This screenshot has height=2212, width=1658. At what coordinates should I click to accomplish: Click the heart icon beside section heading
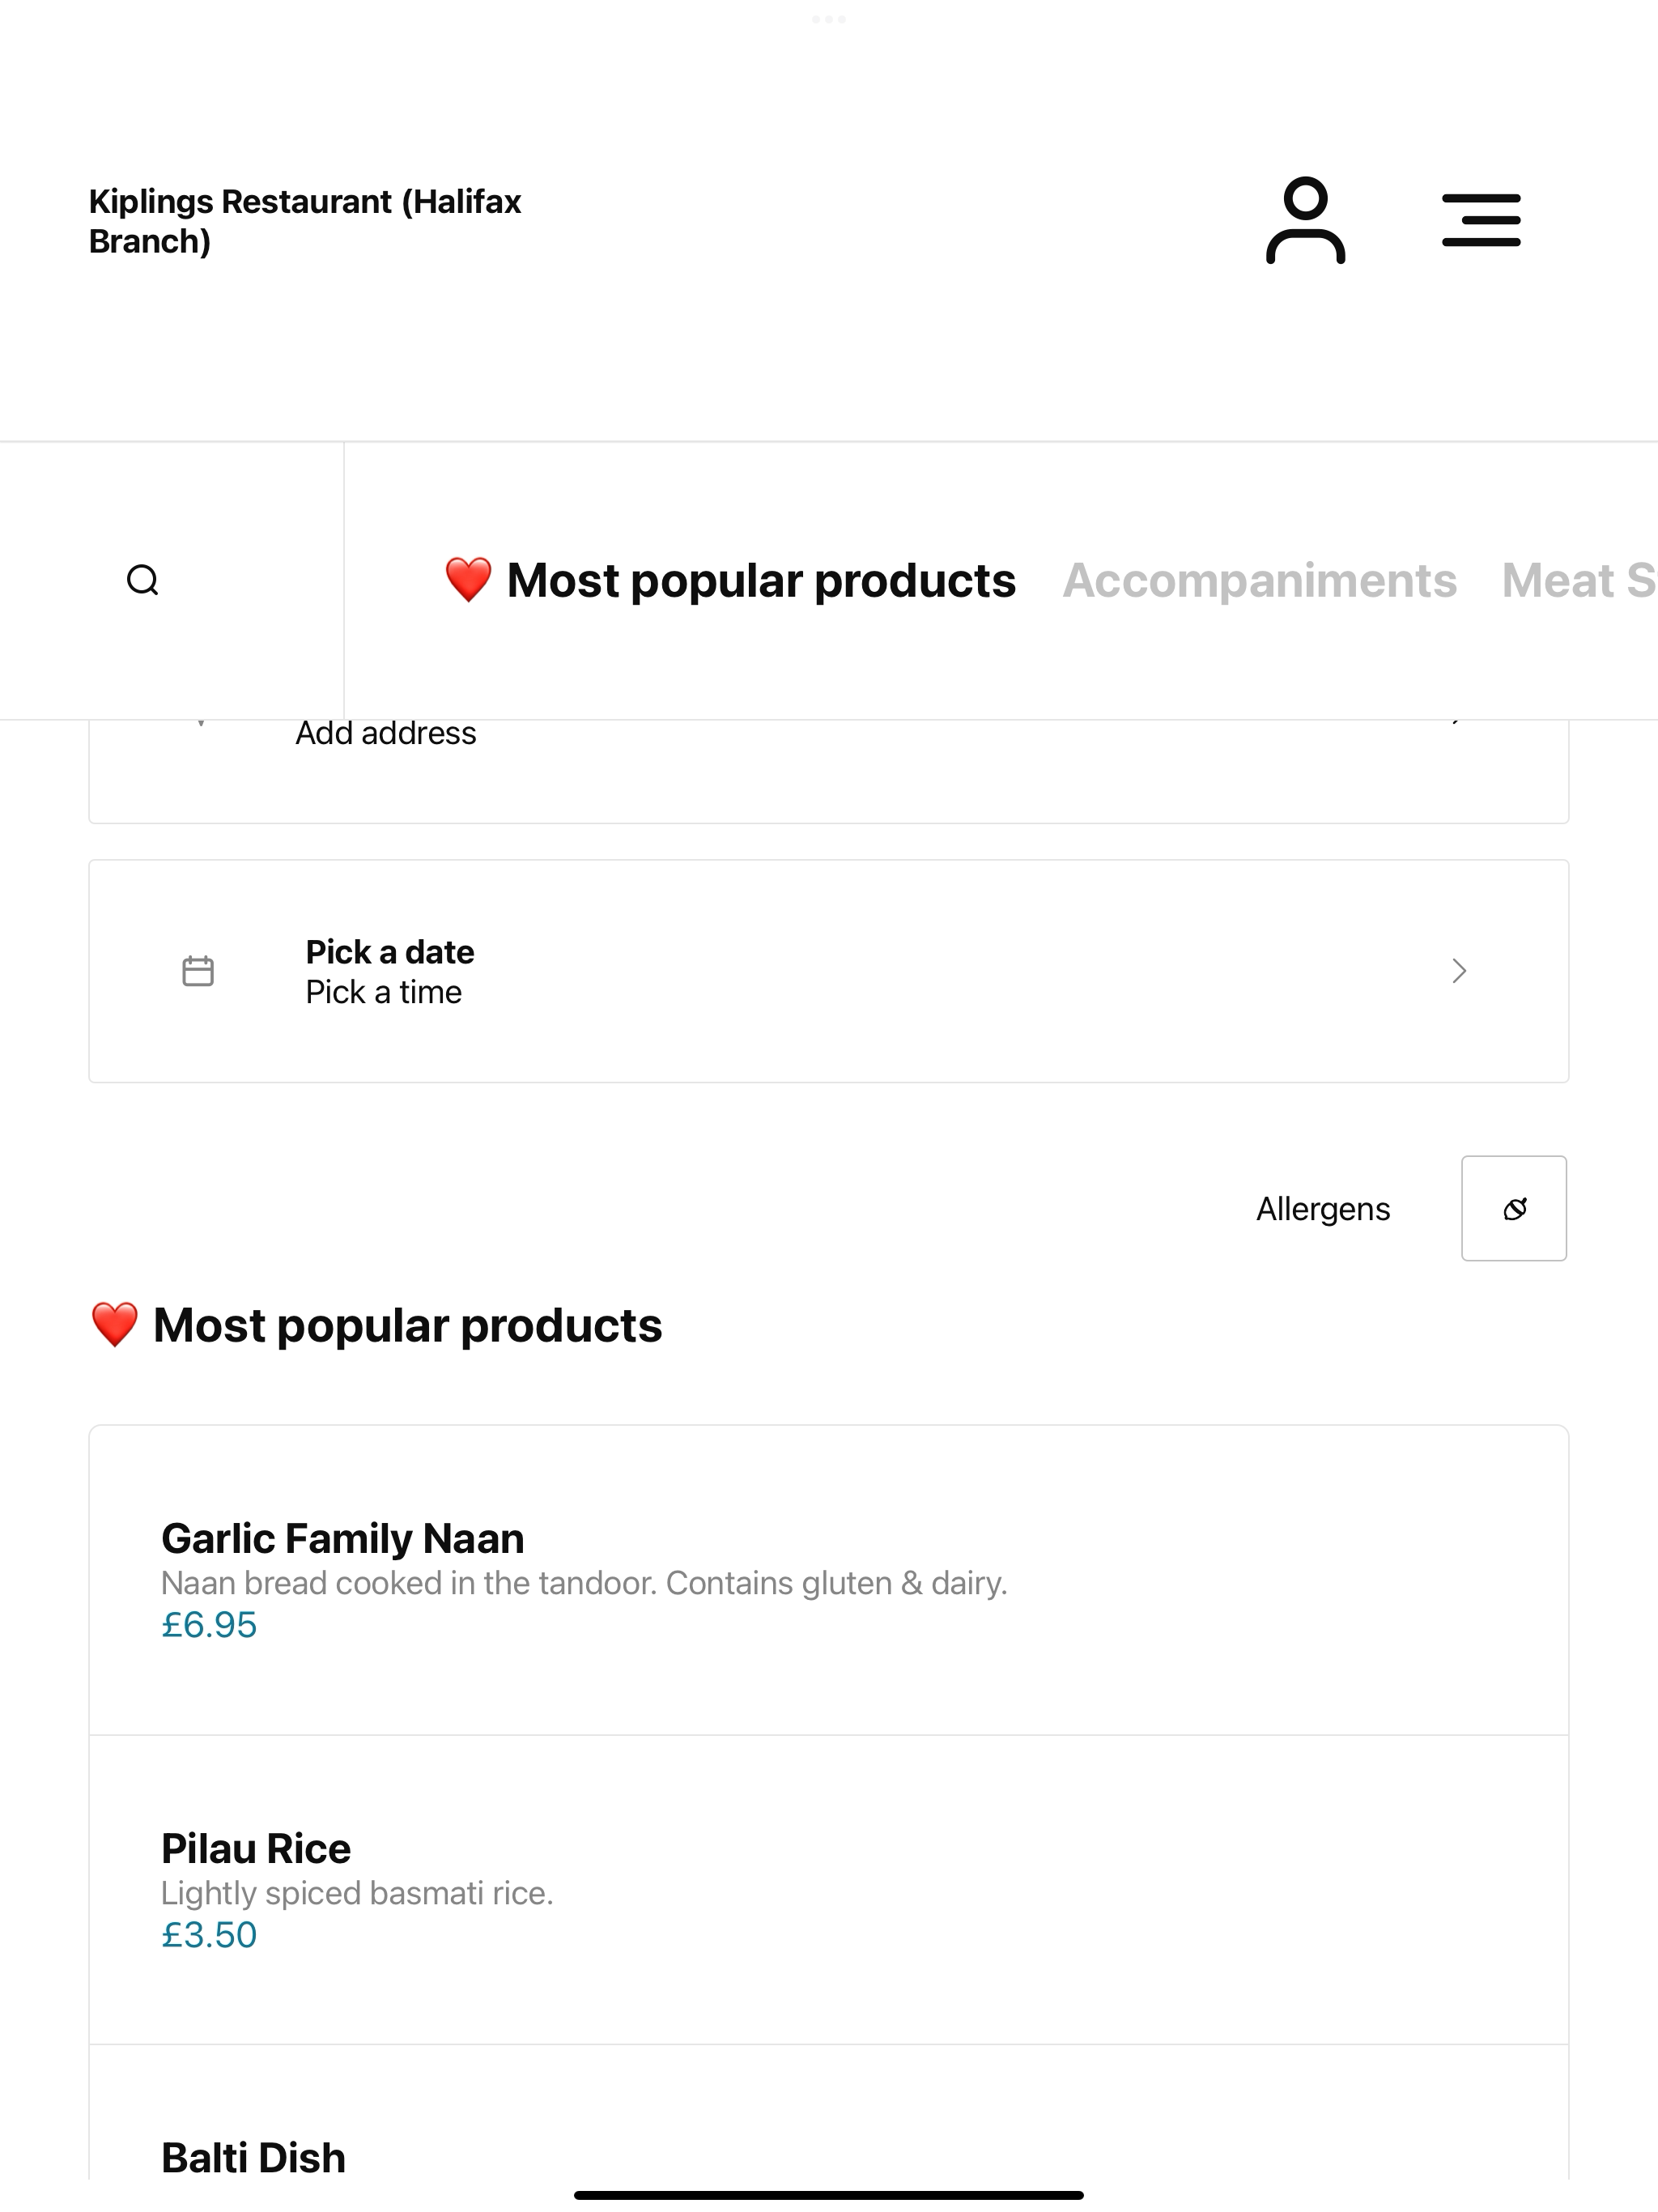pyautogui.click(x=114, y=1325)
